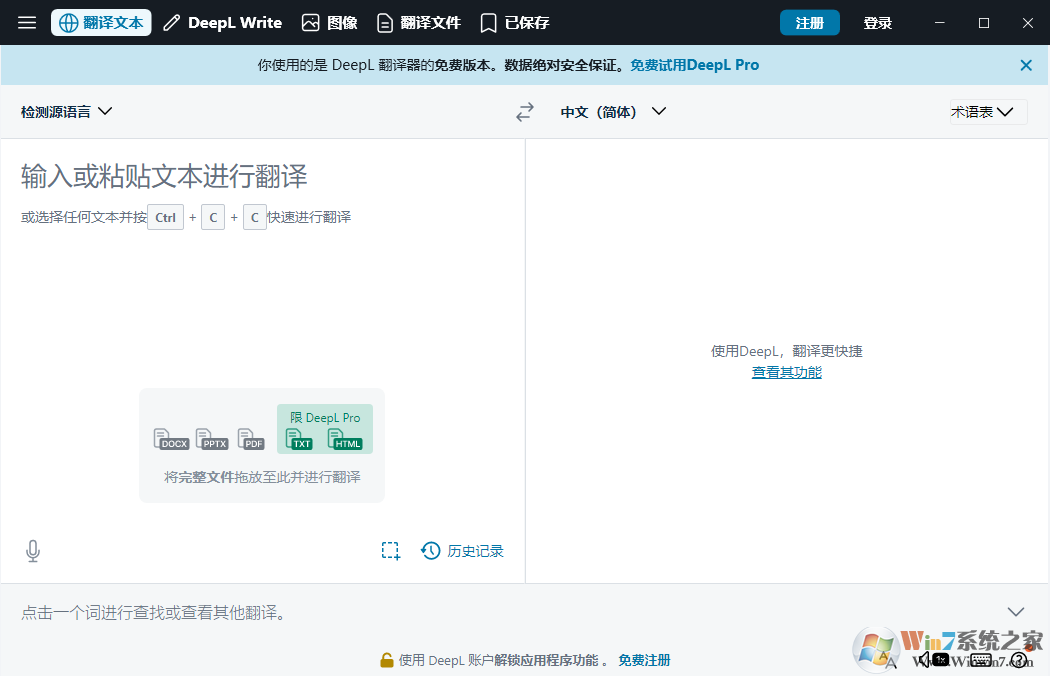Open the 检测源语言 source language dropdown
This screenshot has width=1050, height=676.
pos(66,111)
